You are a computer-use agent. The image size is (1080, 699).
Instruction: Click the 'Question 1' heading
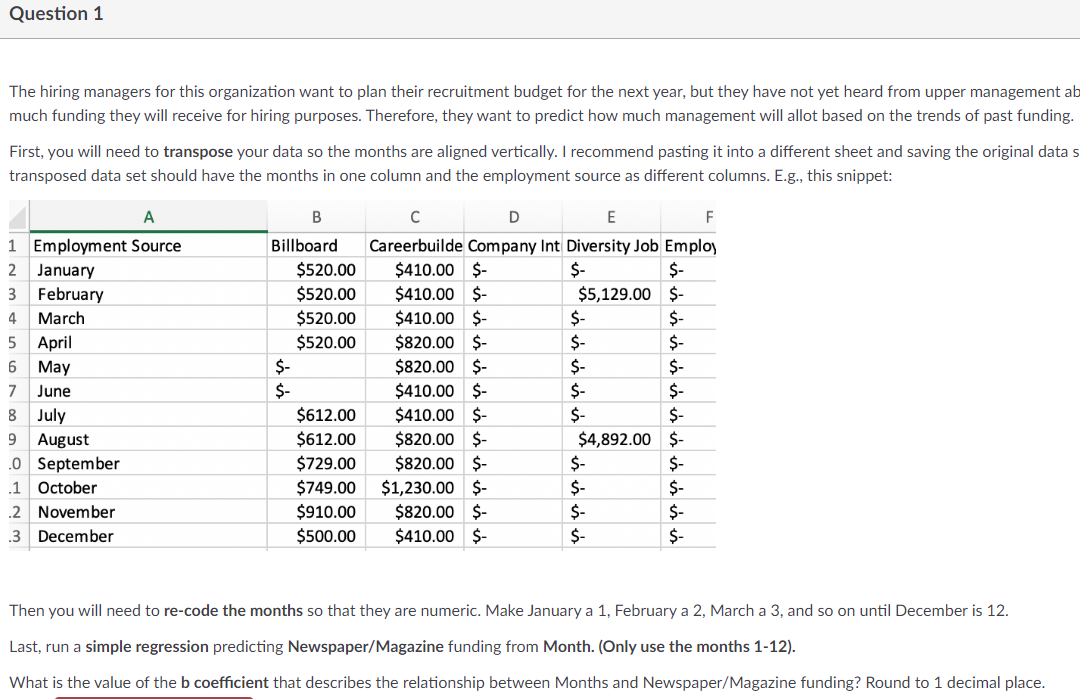point(56,14)
